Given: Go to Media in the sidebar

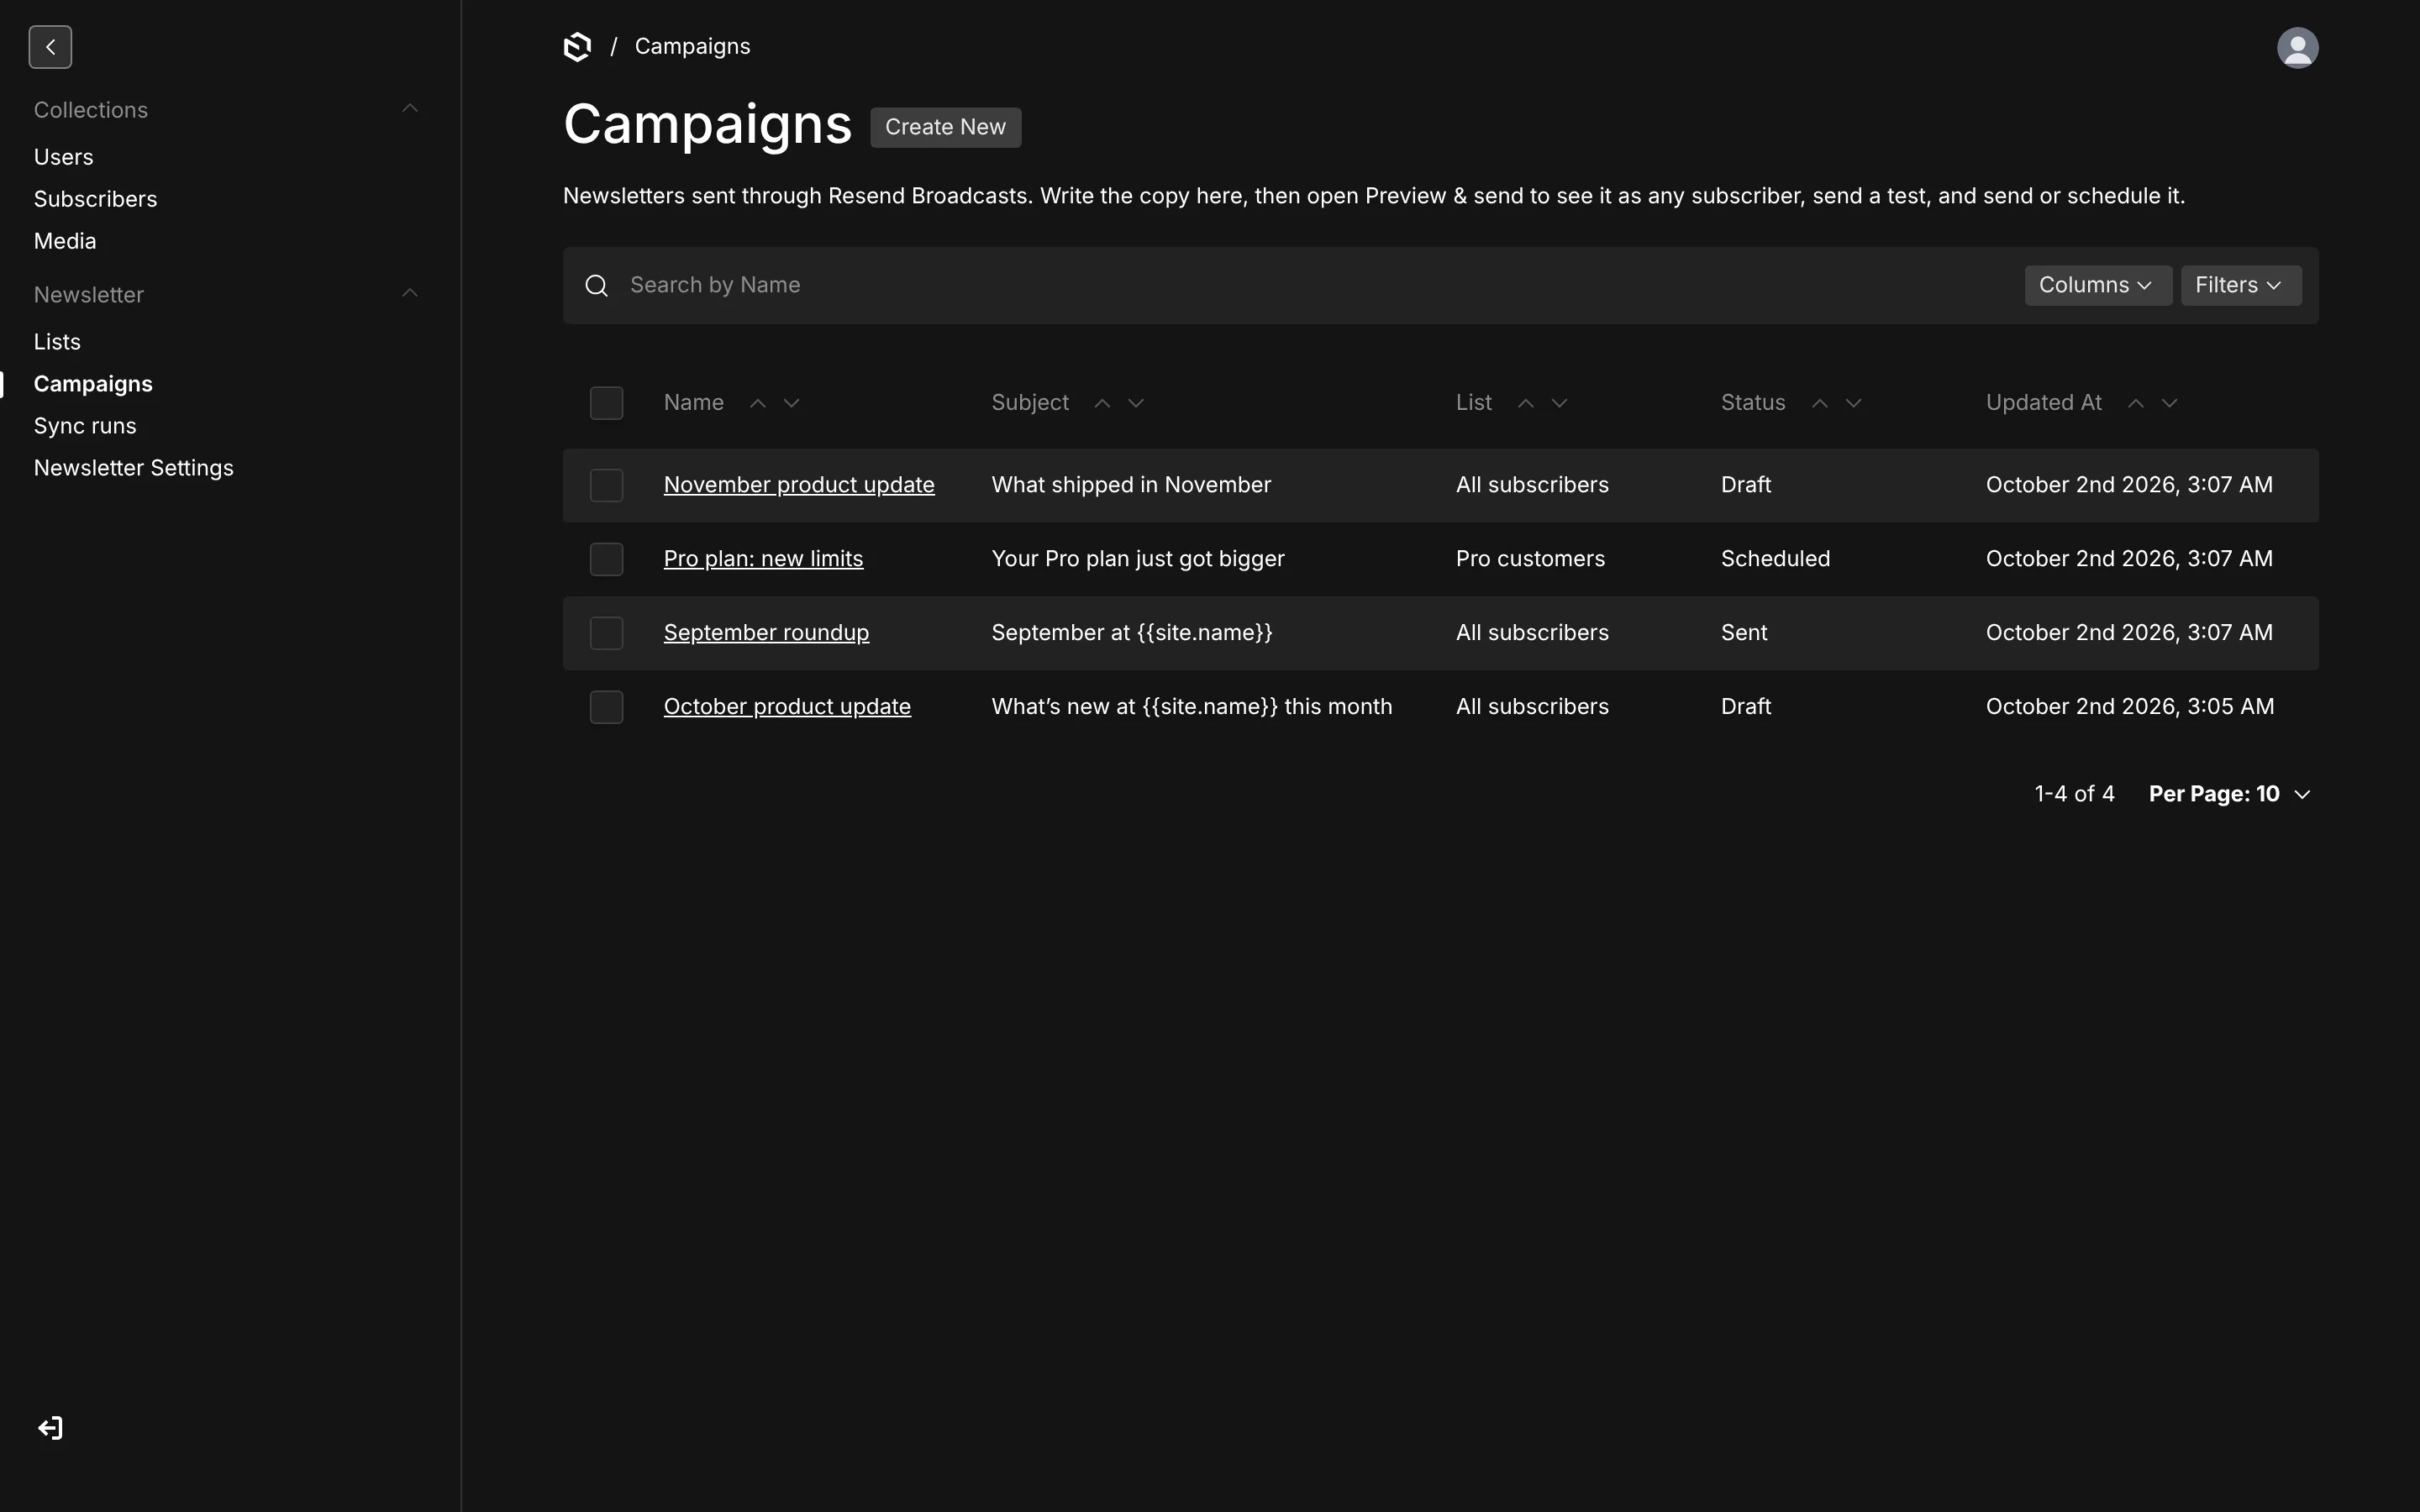Looking at the screenshot, I should pos(65,241).
